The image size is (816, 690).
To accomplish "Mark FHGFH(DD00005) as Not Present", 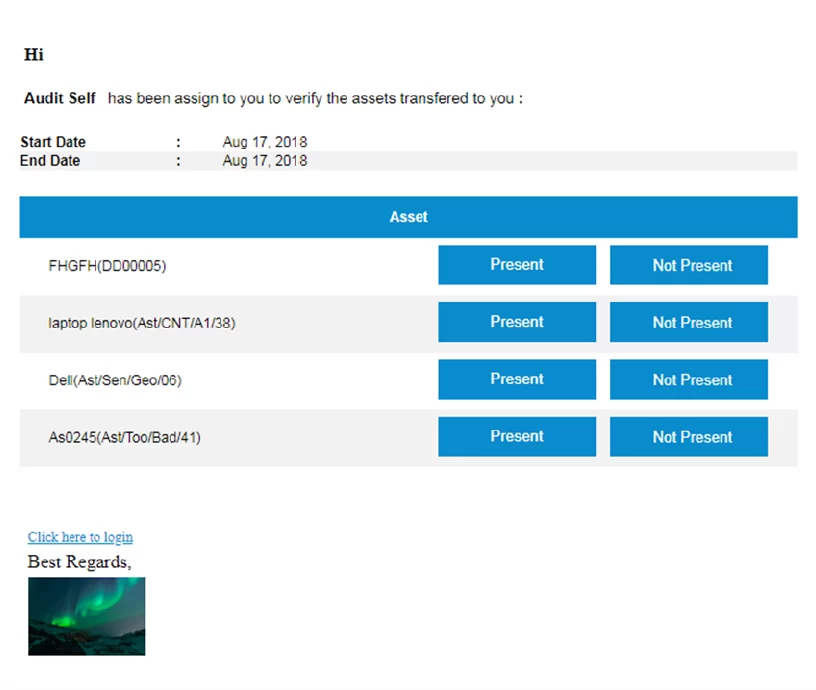I will pos(689,265).
